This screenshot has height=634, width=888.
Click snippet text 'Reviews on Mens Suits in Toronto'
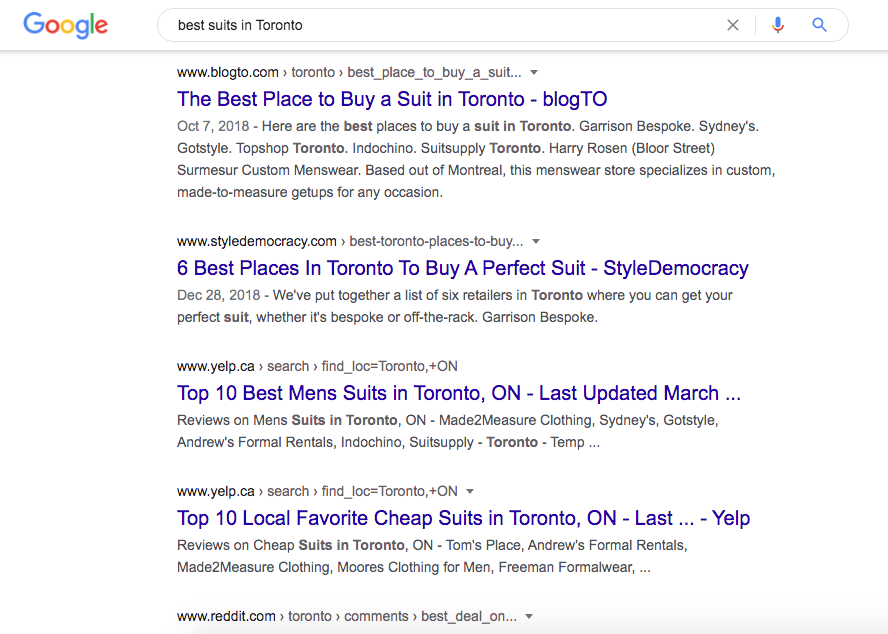287,420
